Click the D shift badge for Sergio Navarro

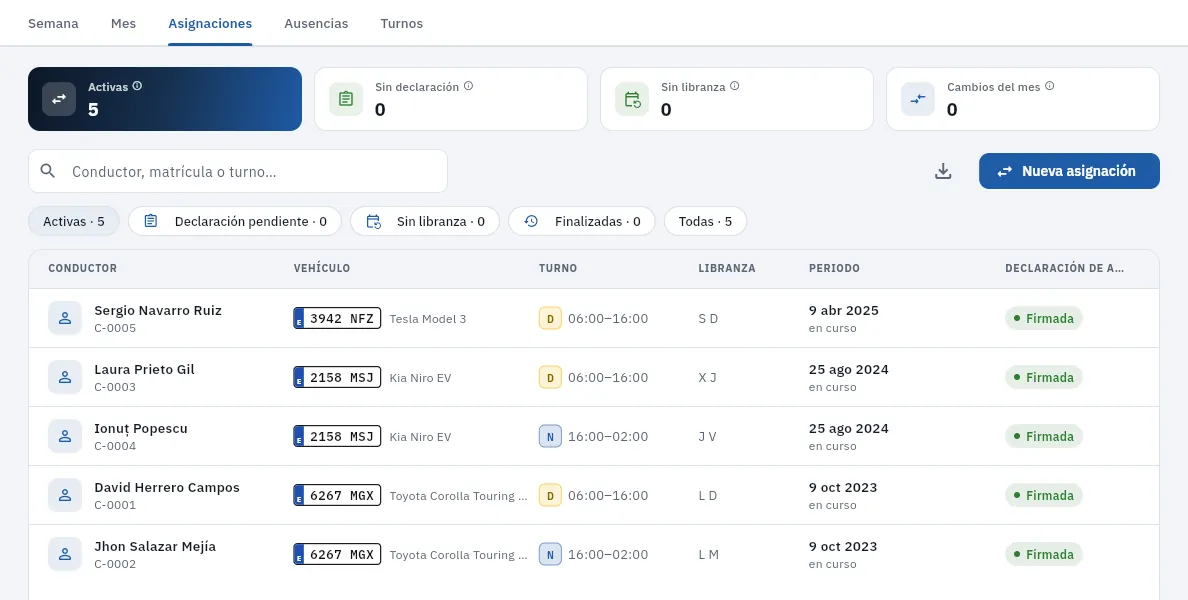(550, 318)
